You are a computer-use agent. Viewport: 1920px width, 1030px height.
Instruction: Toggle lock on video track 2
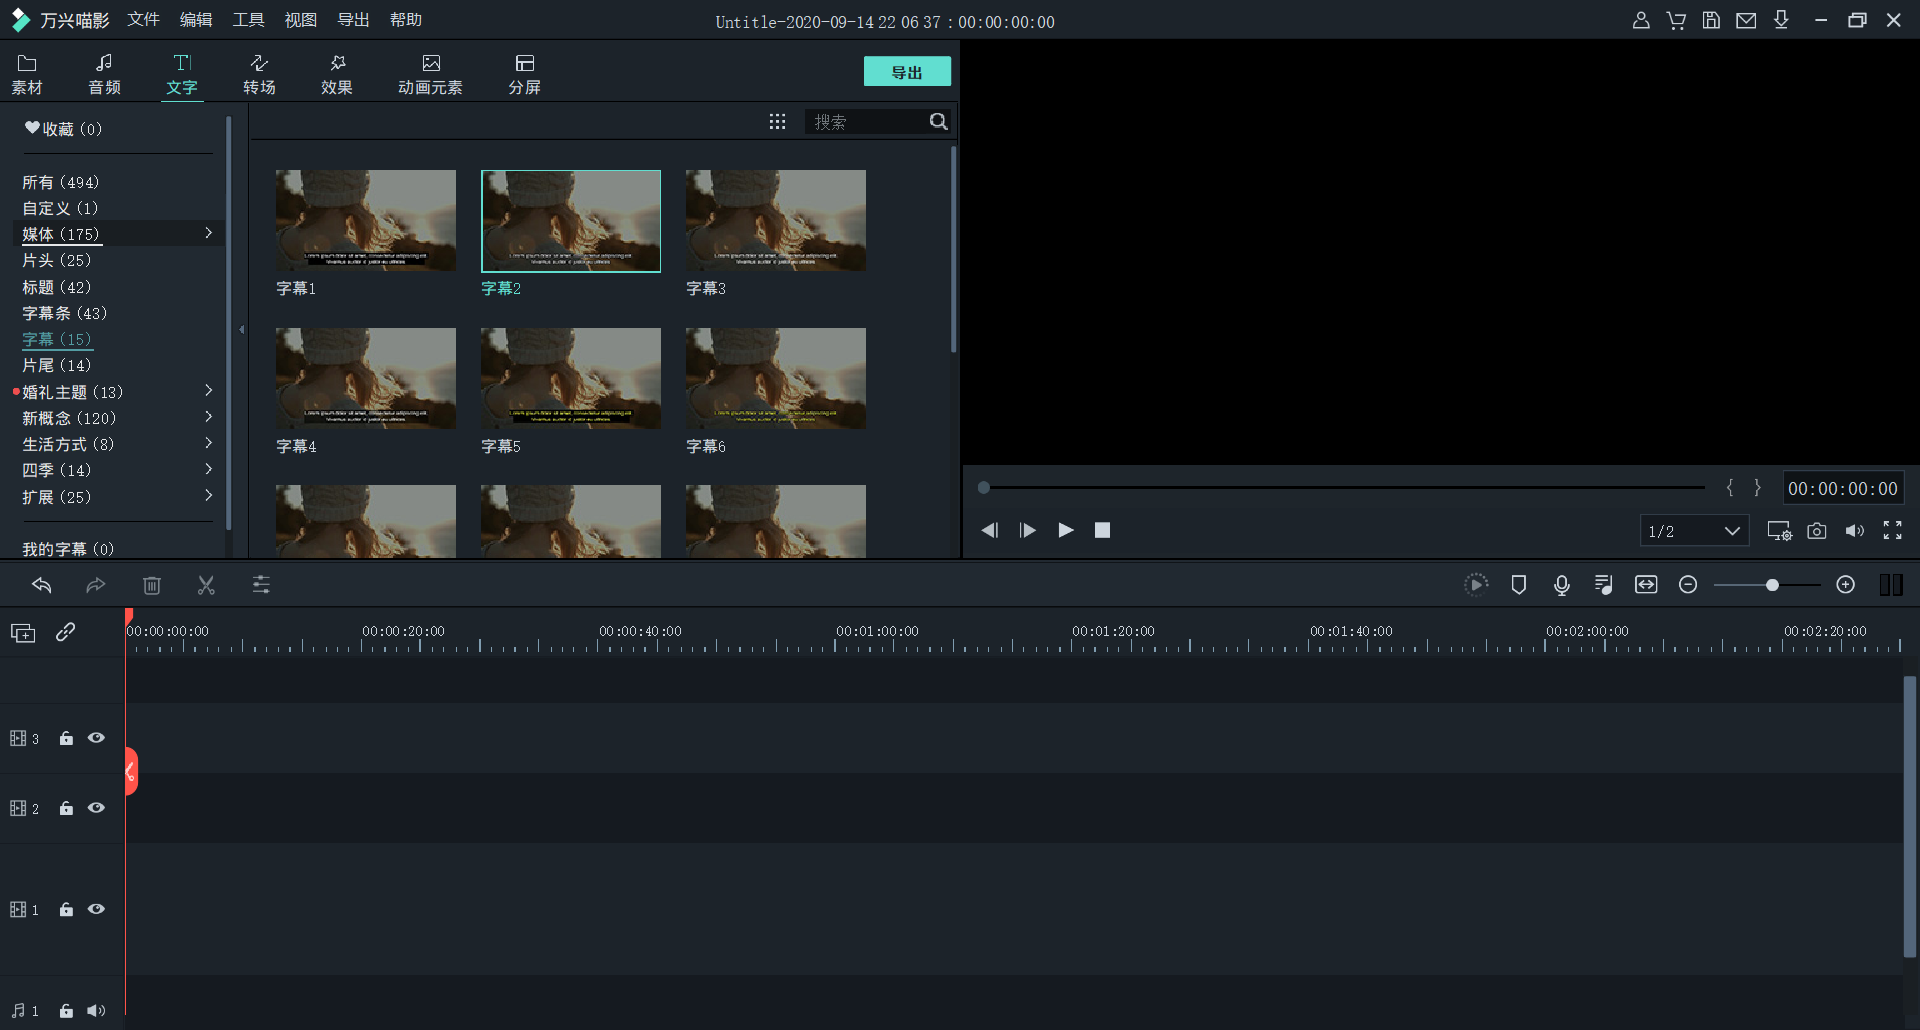(66, 808)
